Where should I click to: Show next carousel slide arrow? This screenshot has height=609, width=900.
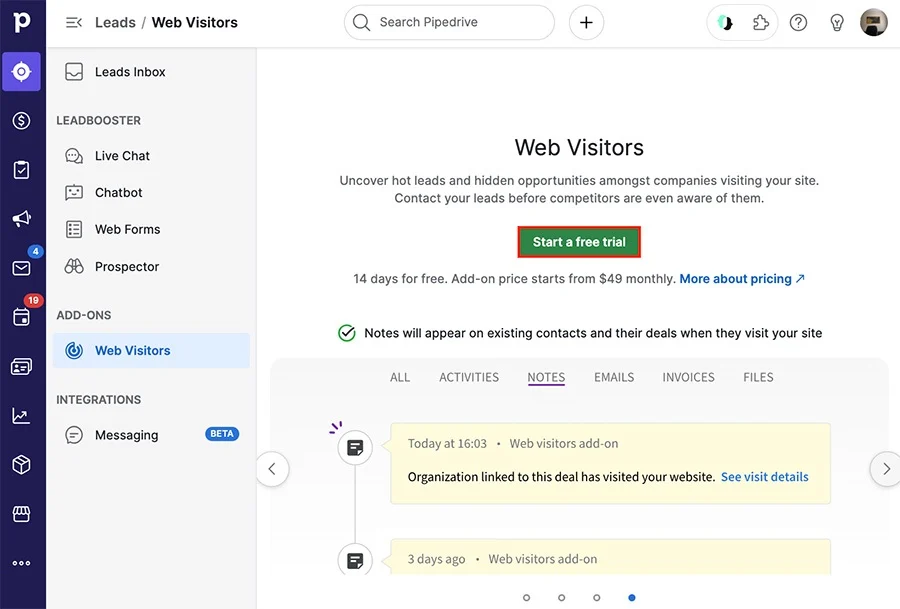886,469
